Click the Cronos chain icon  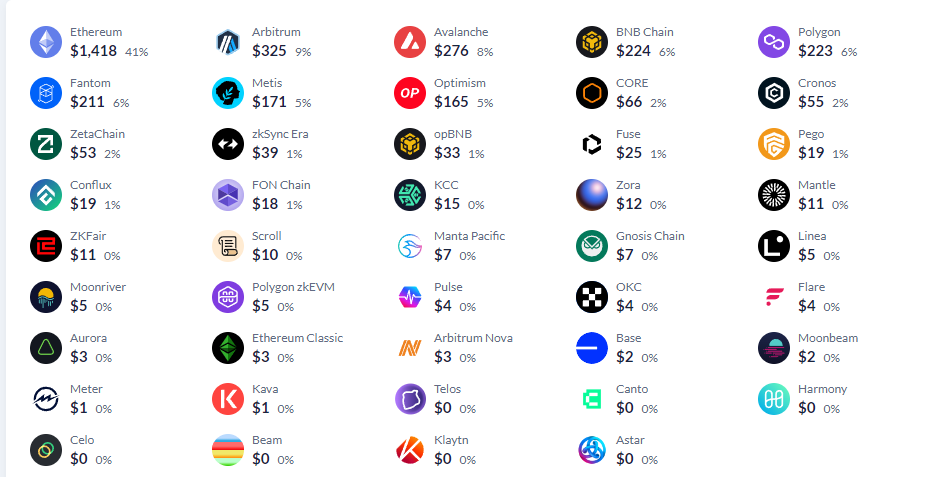coord(774,93)
